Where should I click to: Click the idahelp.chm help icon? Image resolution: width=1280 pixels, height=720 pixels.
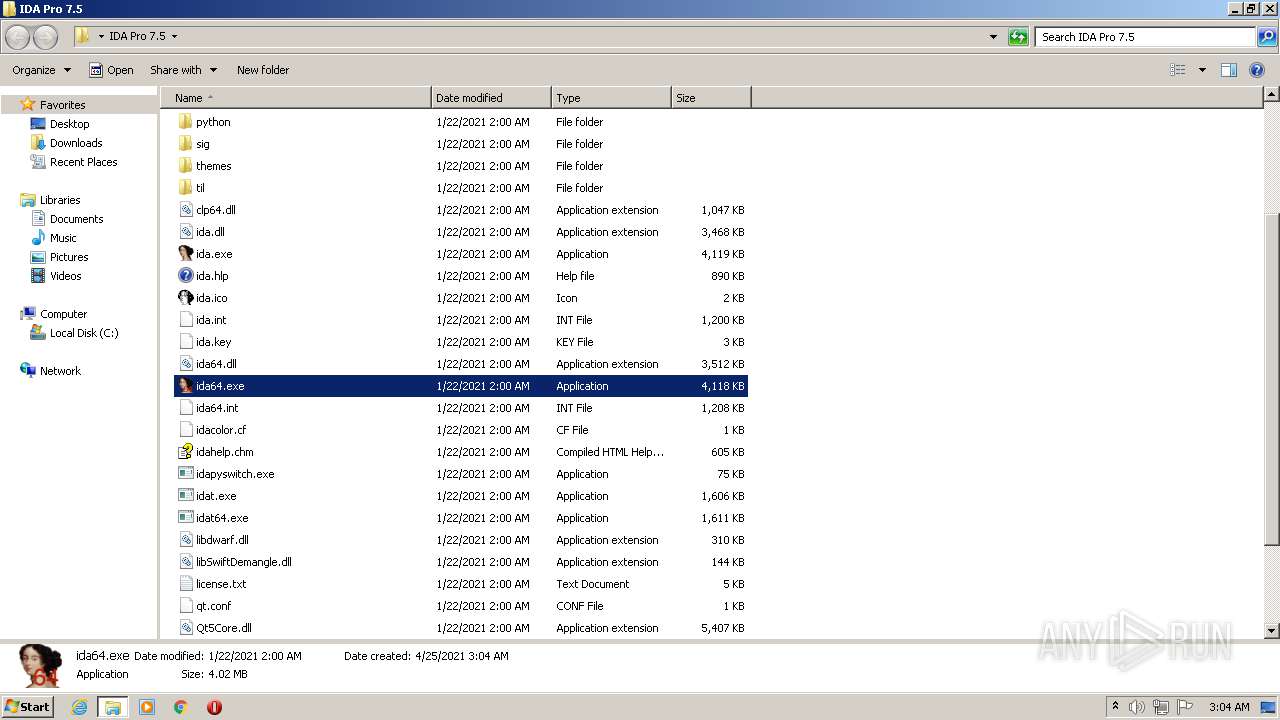click(185, 452)
